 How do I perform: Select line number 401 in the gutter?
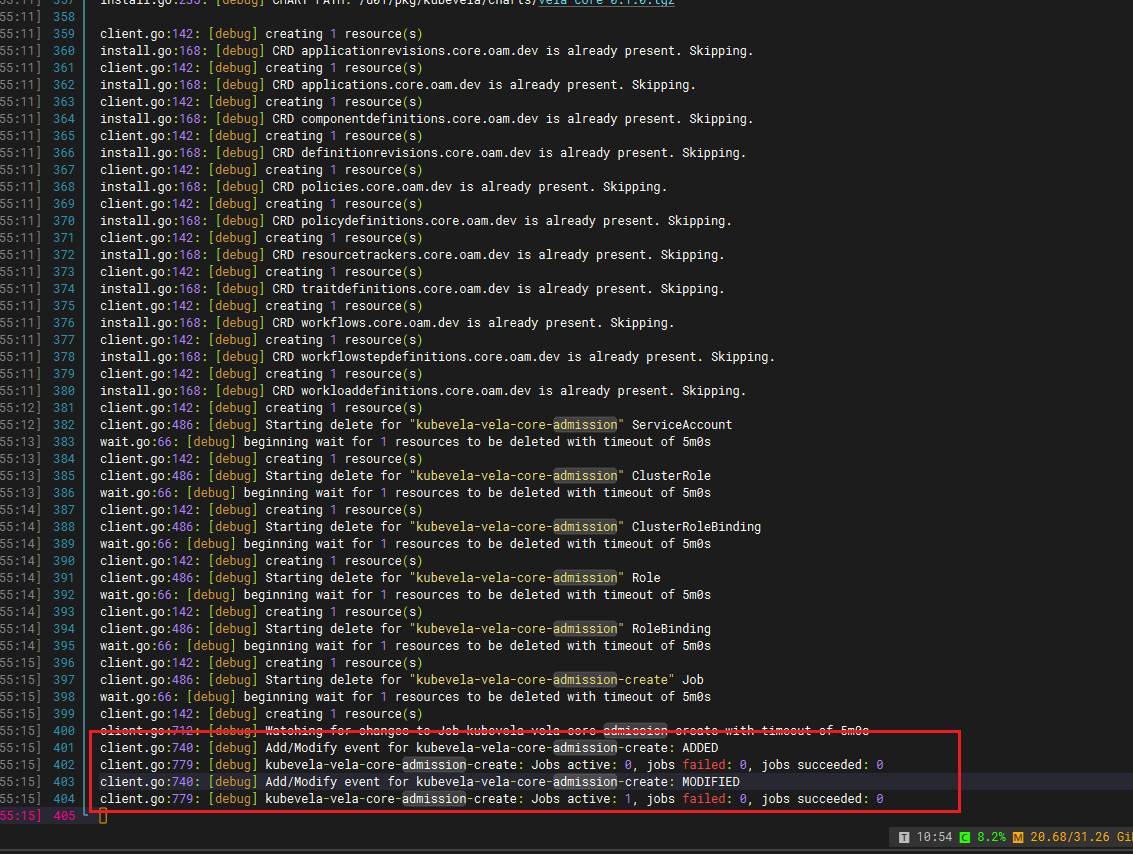tap(64, 748)
